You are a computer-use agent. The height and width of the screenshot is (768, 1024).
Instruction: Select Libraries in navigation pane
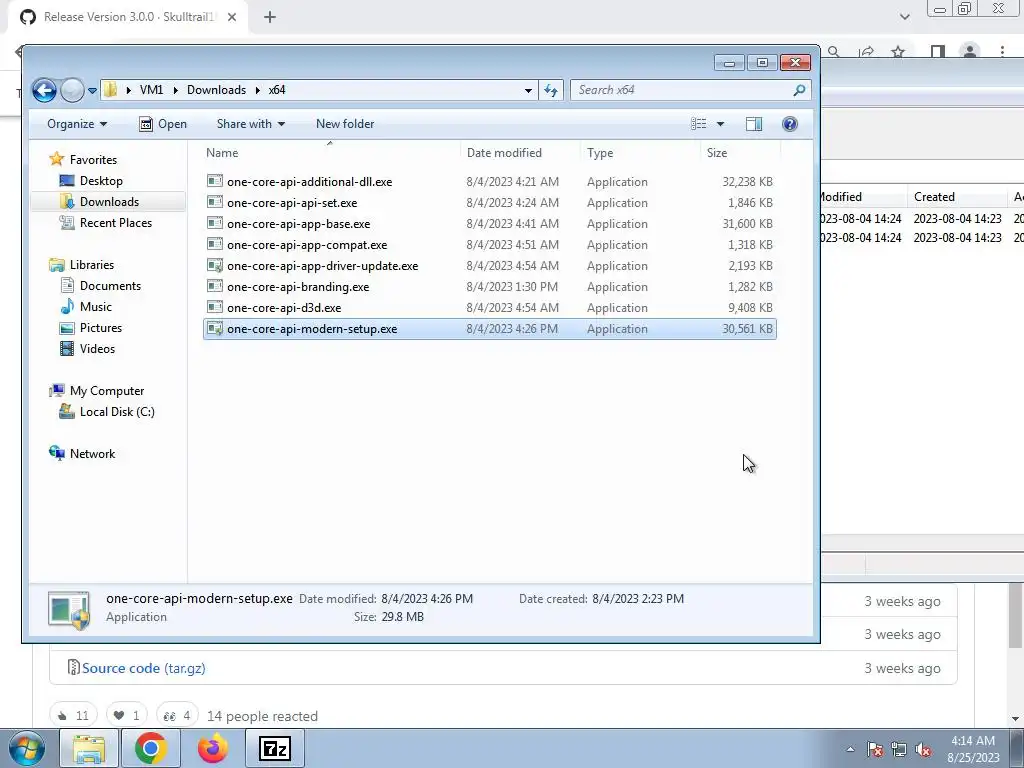click(x=82, y=264)
